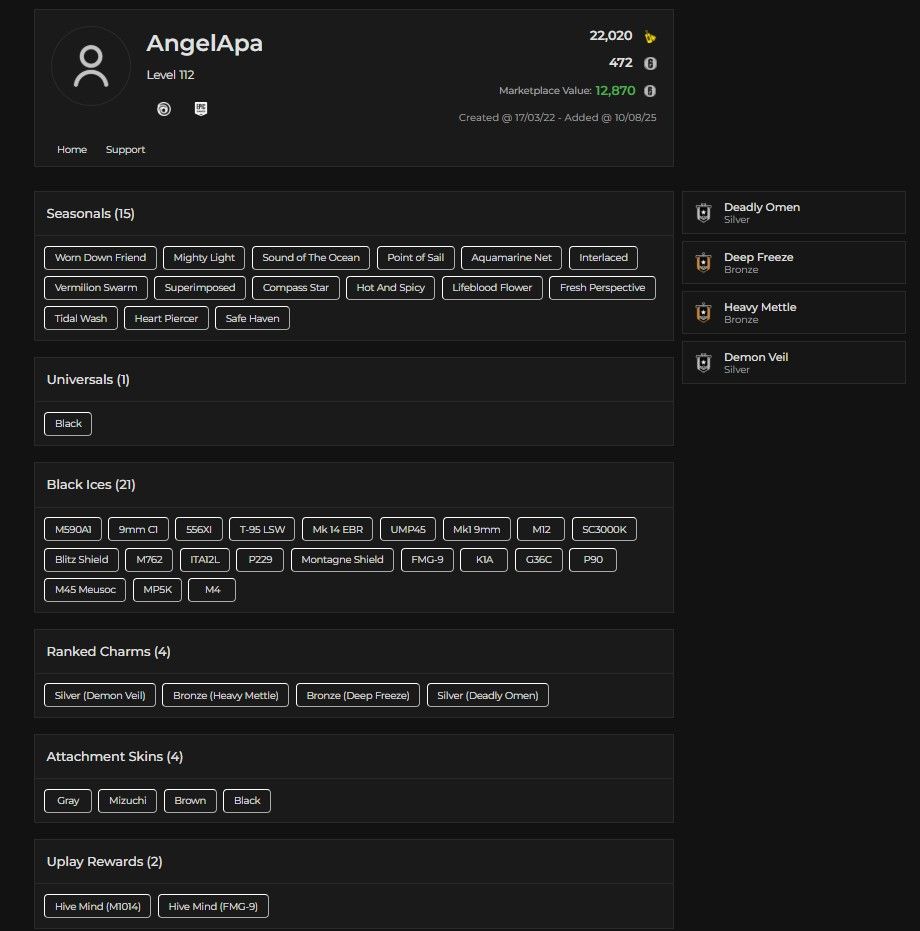This screenshot has height=931, width=920.
Task: Click the Deep Freeze bronze rank charm icon
Action: pos(703,262)
